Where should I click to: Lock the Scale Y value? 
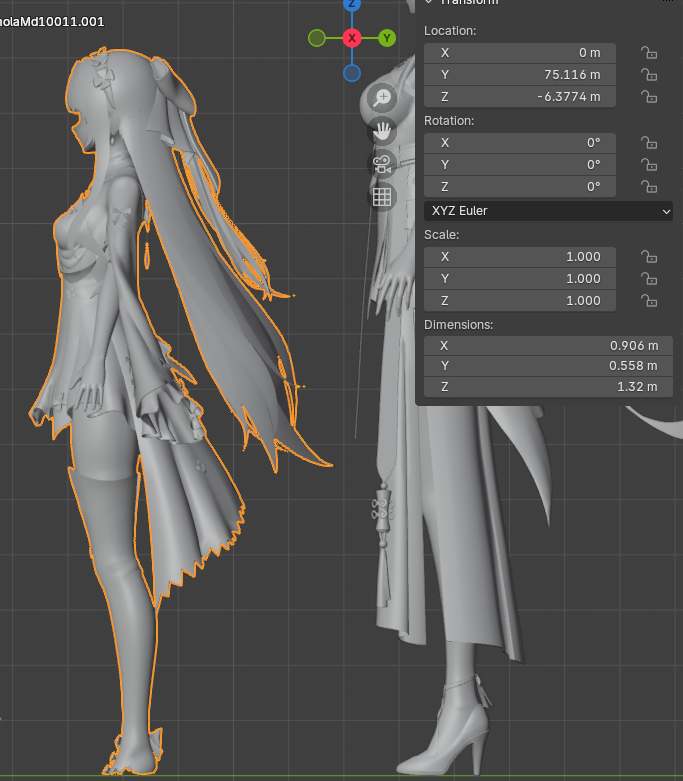[649, 279]
